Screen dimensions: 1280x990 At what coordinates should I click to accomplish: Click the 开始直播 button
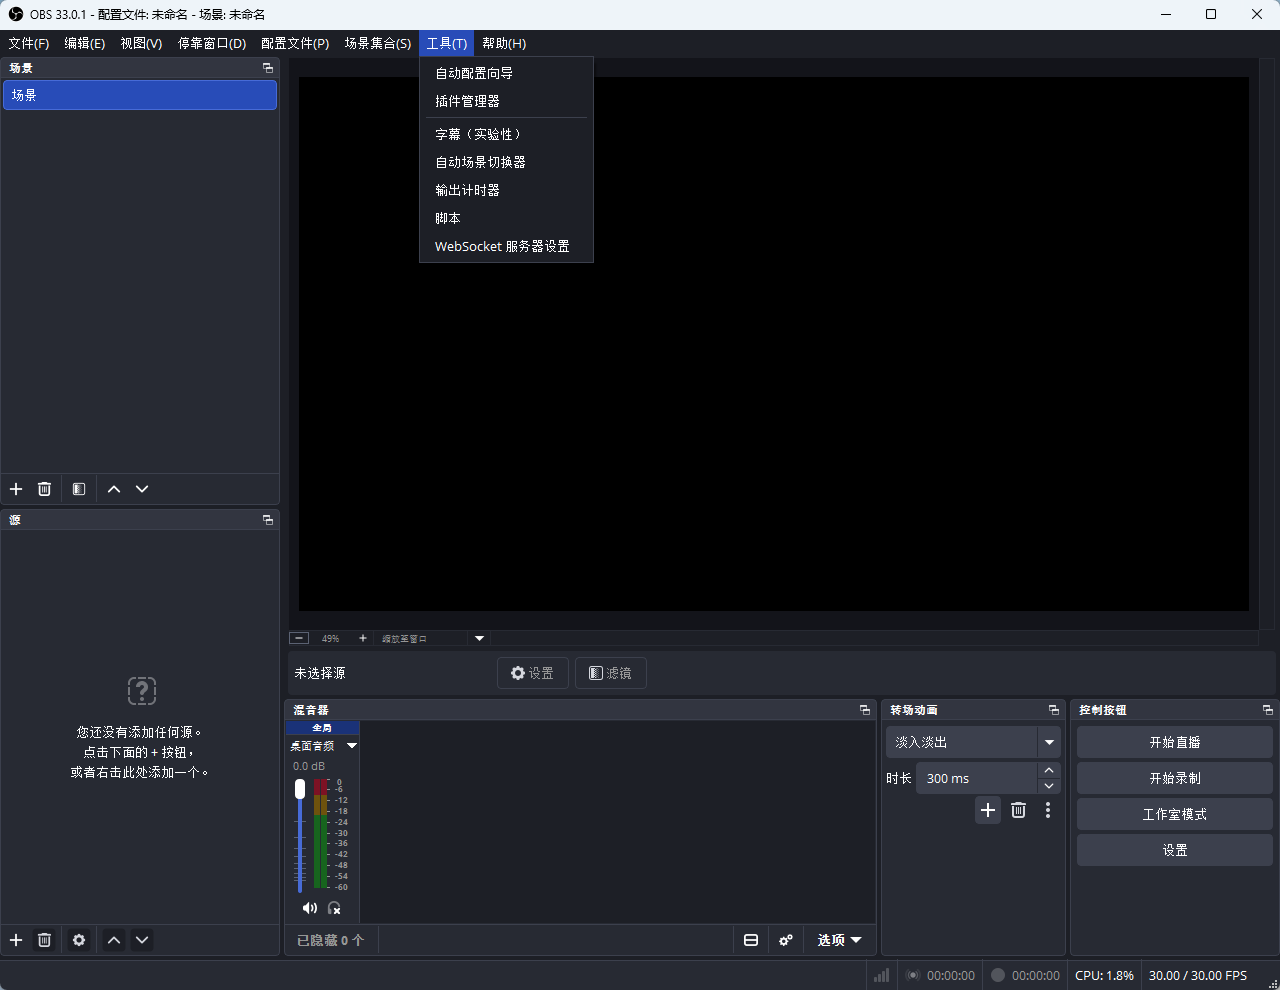tap(1175, 742)
